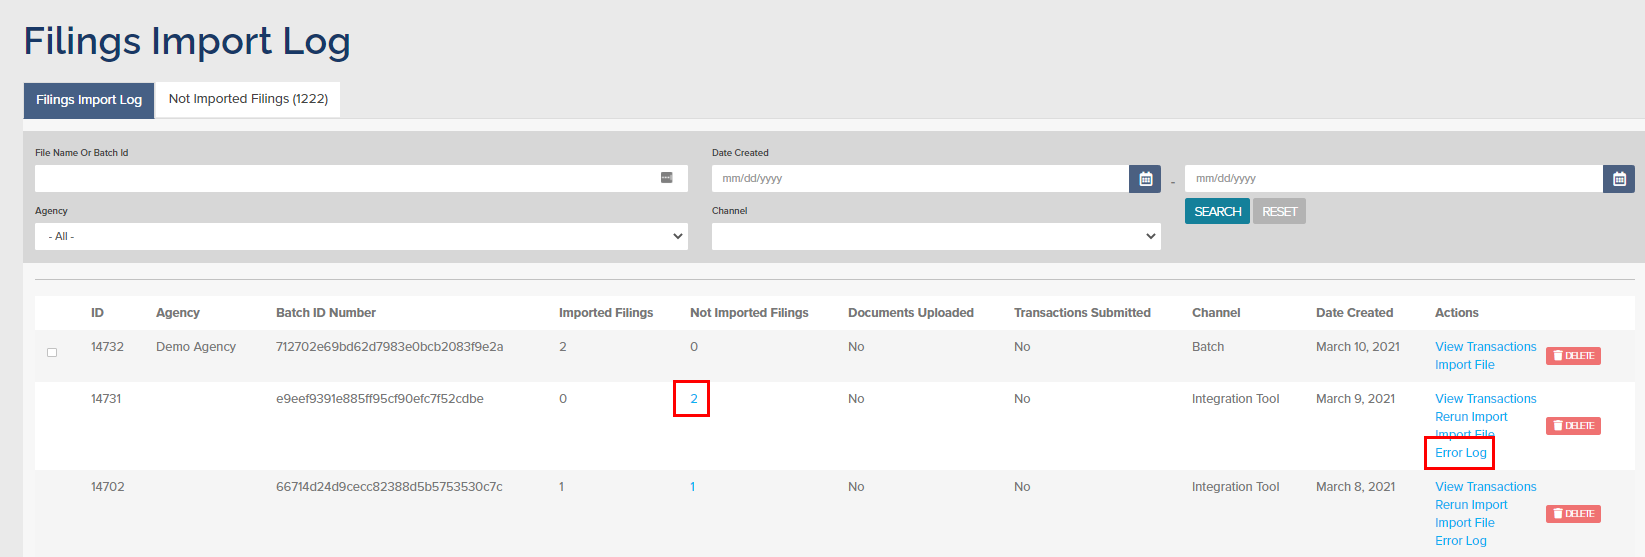
Task: Focus the File Name Or Batch Id field
Action: 345,178
